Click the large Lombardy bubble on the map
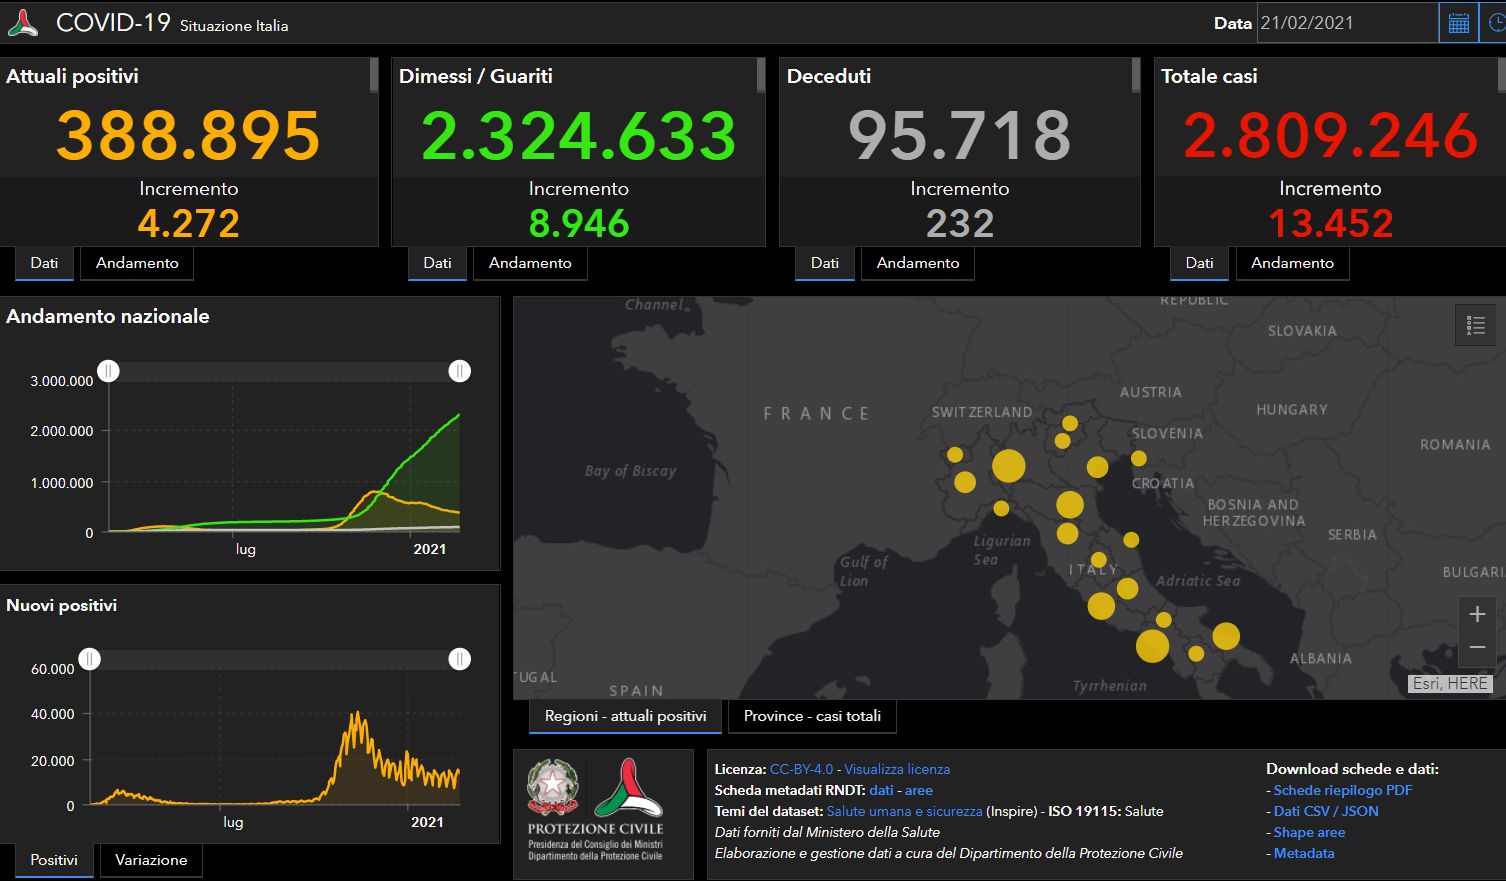 pos(1008,466)
